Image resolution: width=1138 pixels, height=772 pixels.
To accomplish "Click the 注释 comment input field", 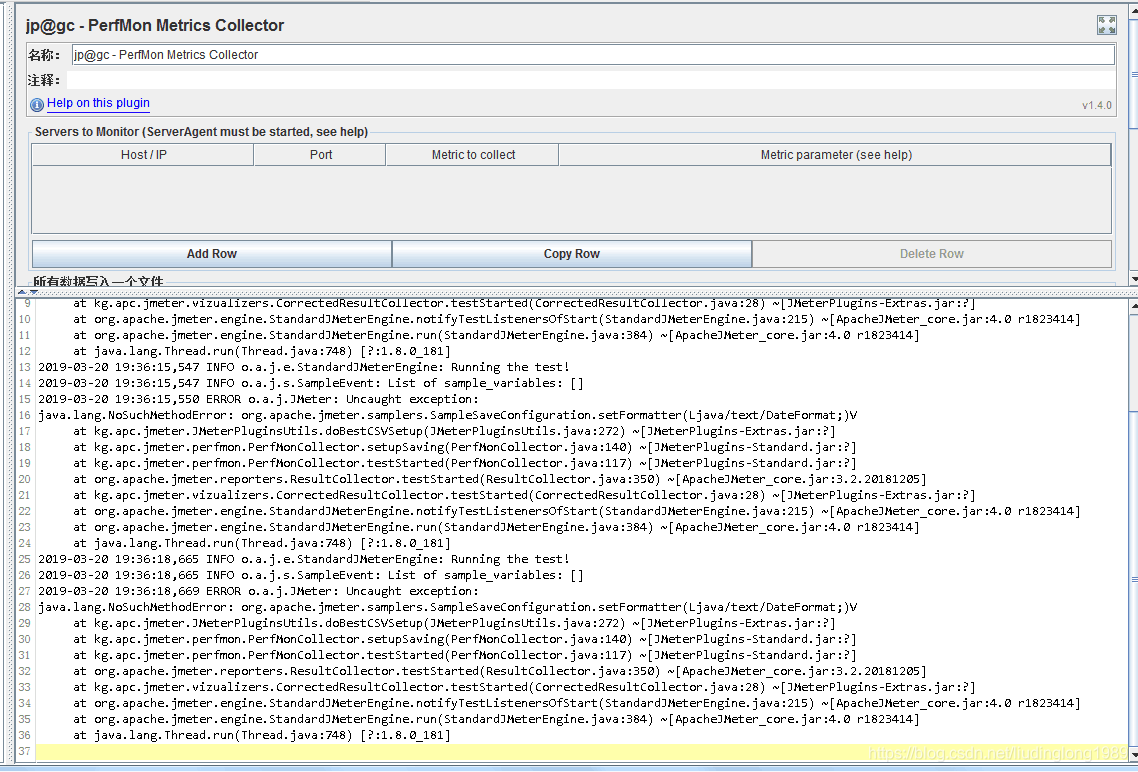I will coord(591,80).
